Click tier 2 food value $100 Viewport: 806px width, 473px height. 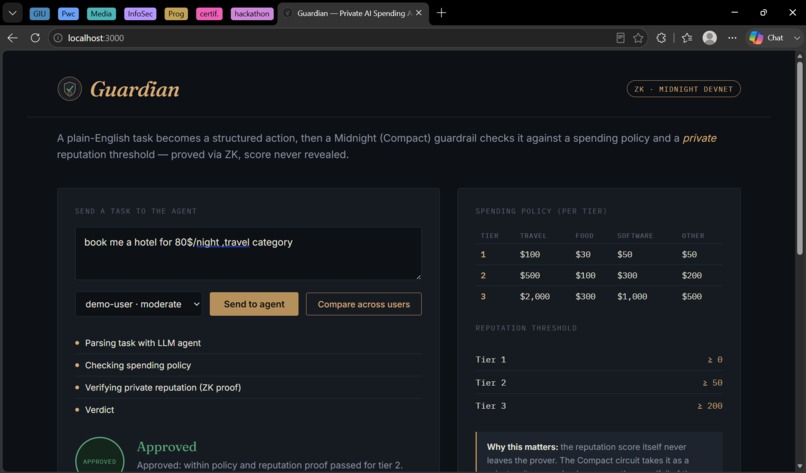click(585, 276)
